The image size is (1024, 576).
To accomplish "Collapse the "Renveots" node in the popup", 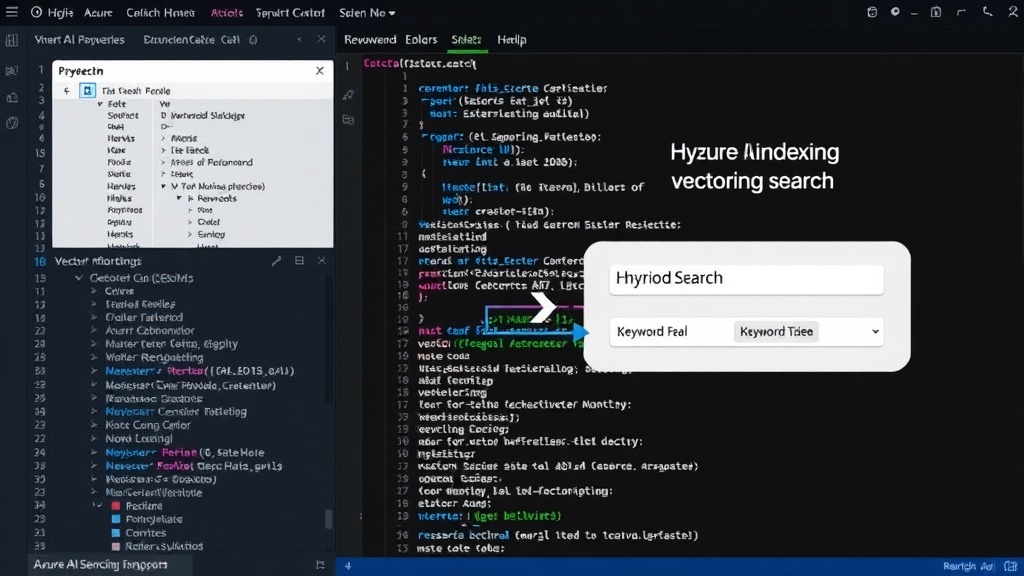I will pos(179,199).
